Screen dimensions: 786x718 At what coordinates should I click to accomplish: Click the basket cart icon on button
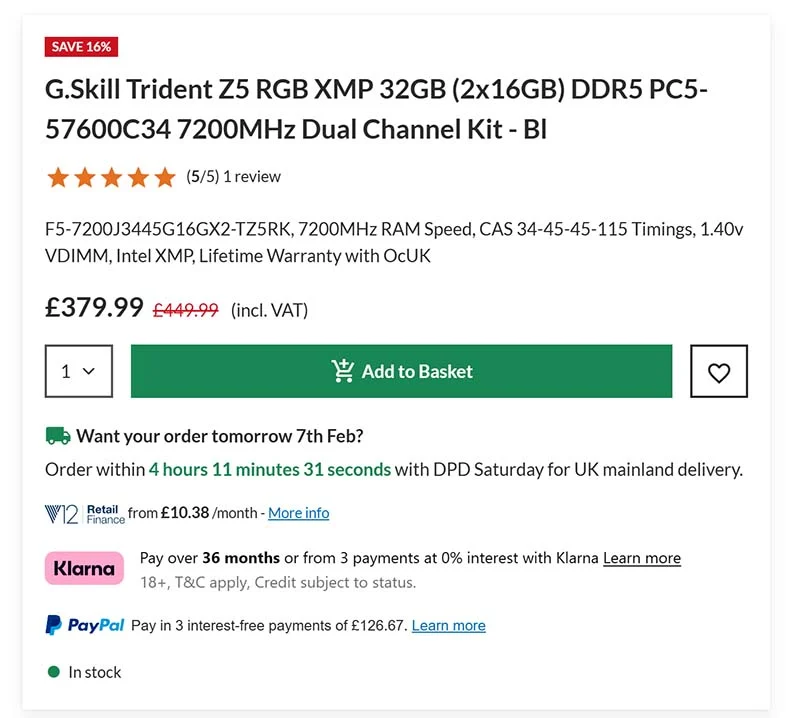343,371
